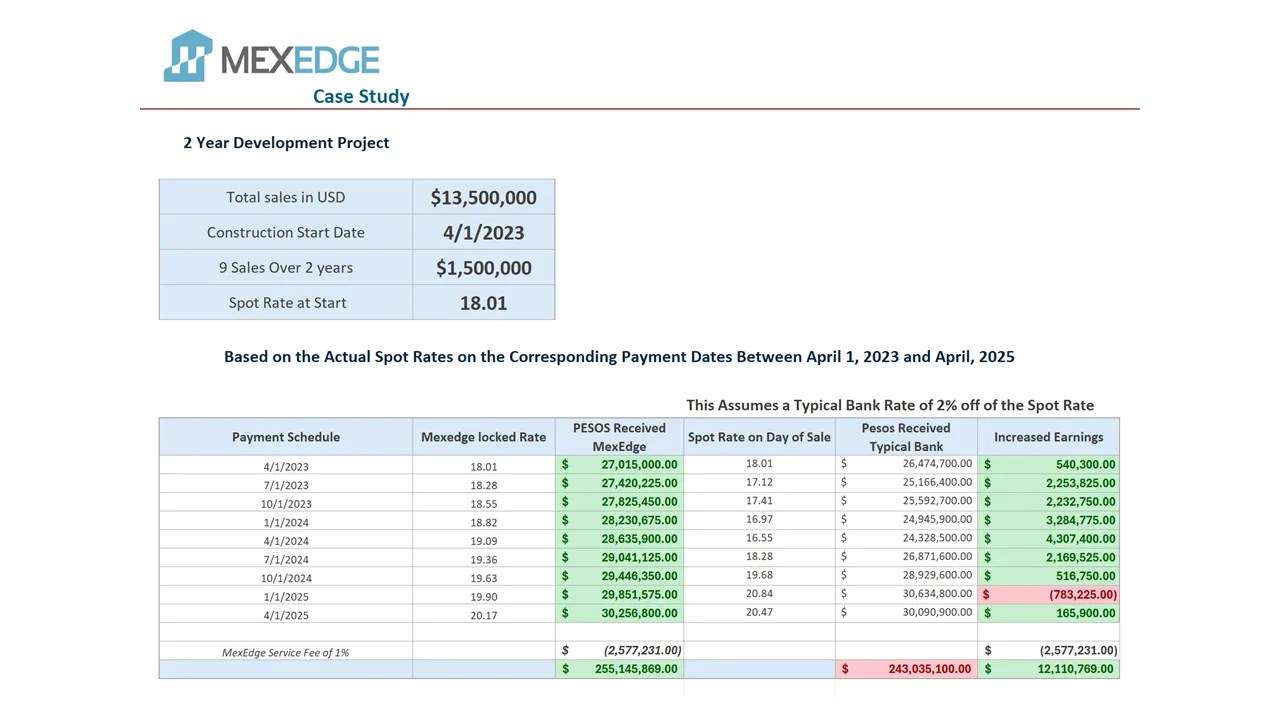Click the 20.84 spot rate cell
This screenshot has width=1280, height=720.
tap(759, 594)
